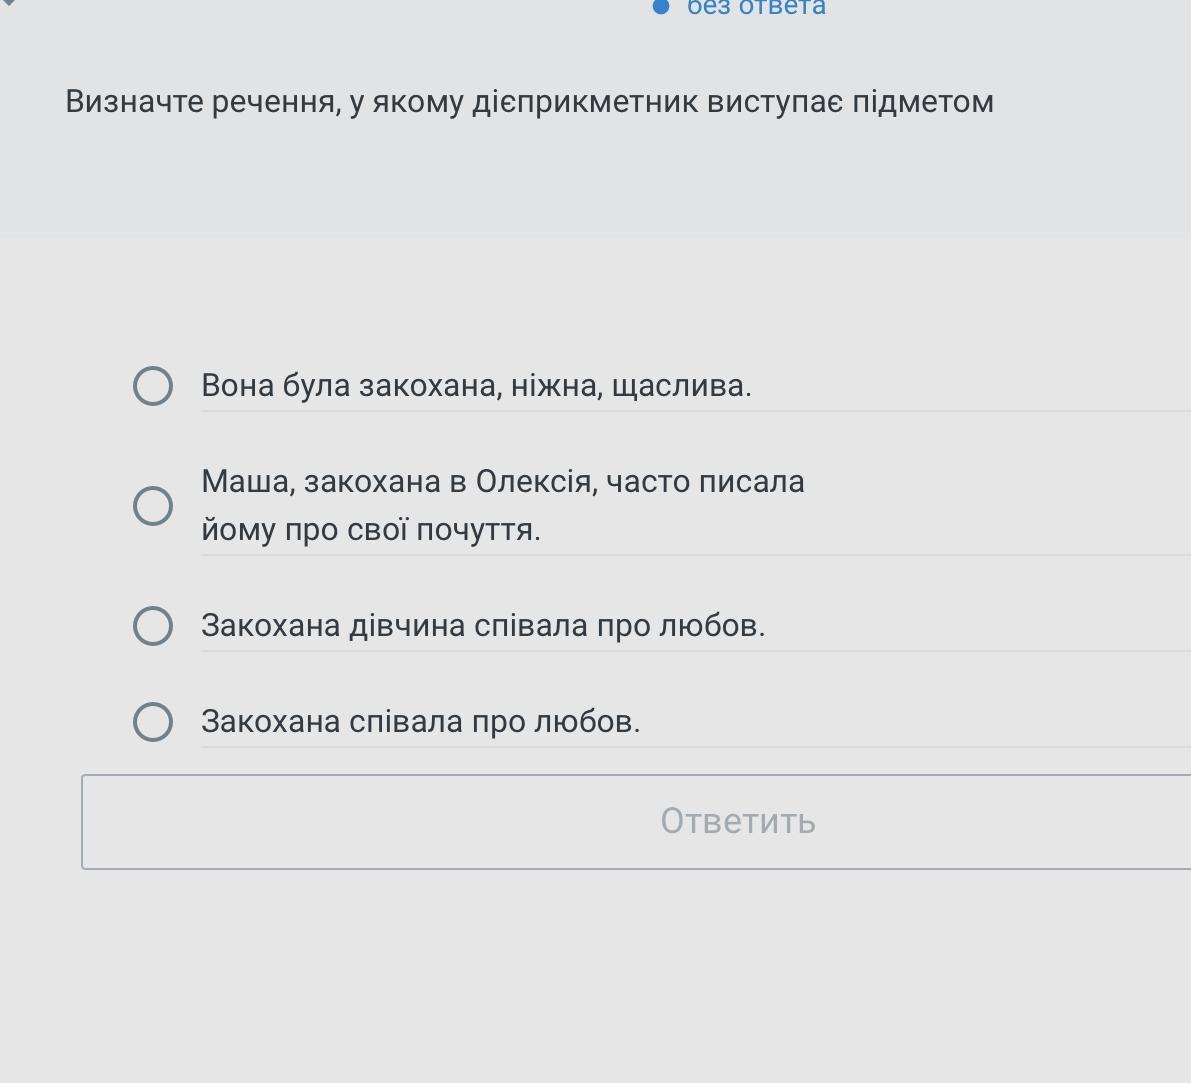Pick the "Закохана співала про любов" radio button

[x=153, y=722]
